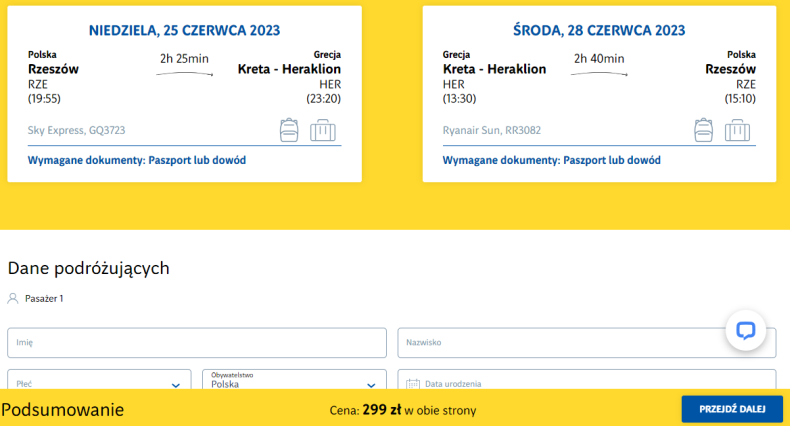Viewport: 790px width, 426px height.
Task: Click the suitcase icon on Sky Express flight
Action: 323,130
